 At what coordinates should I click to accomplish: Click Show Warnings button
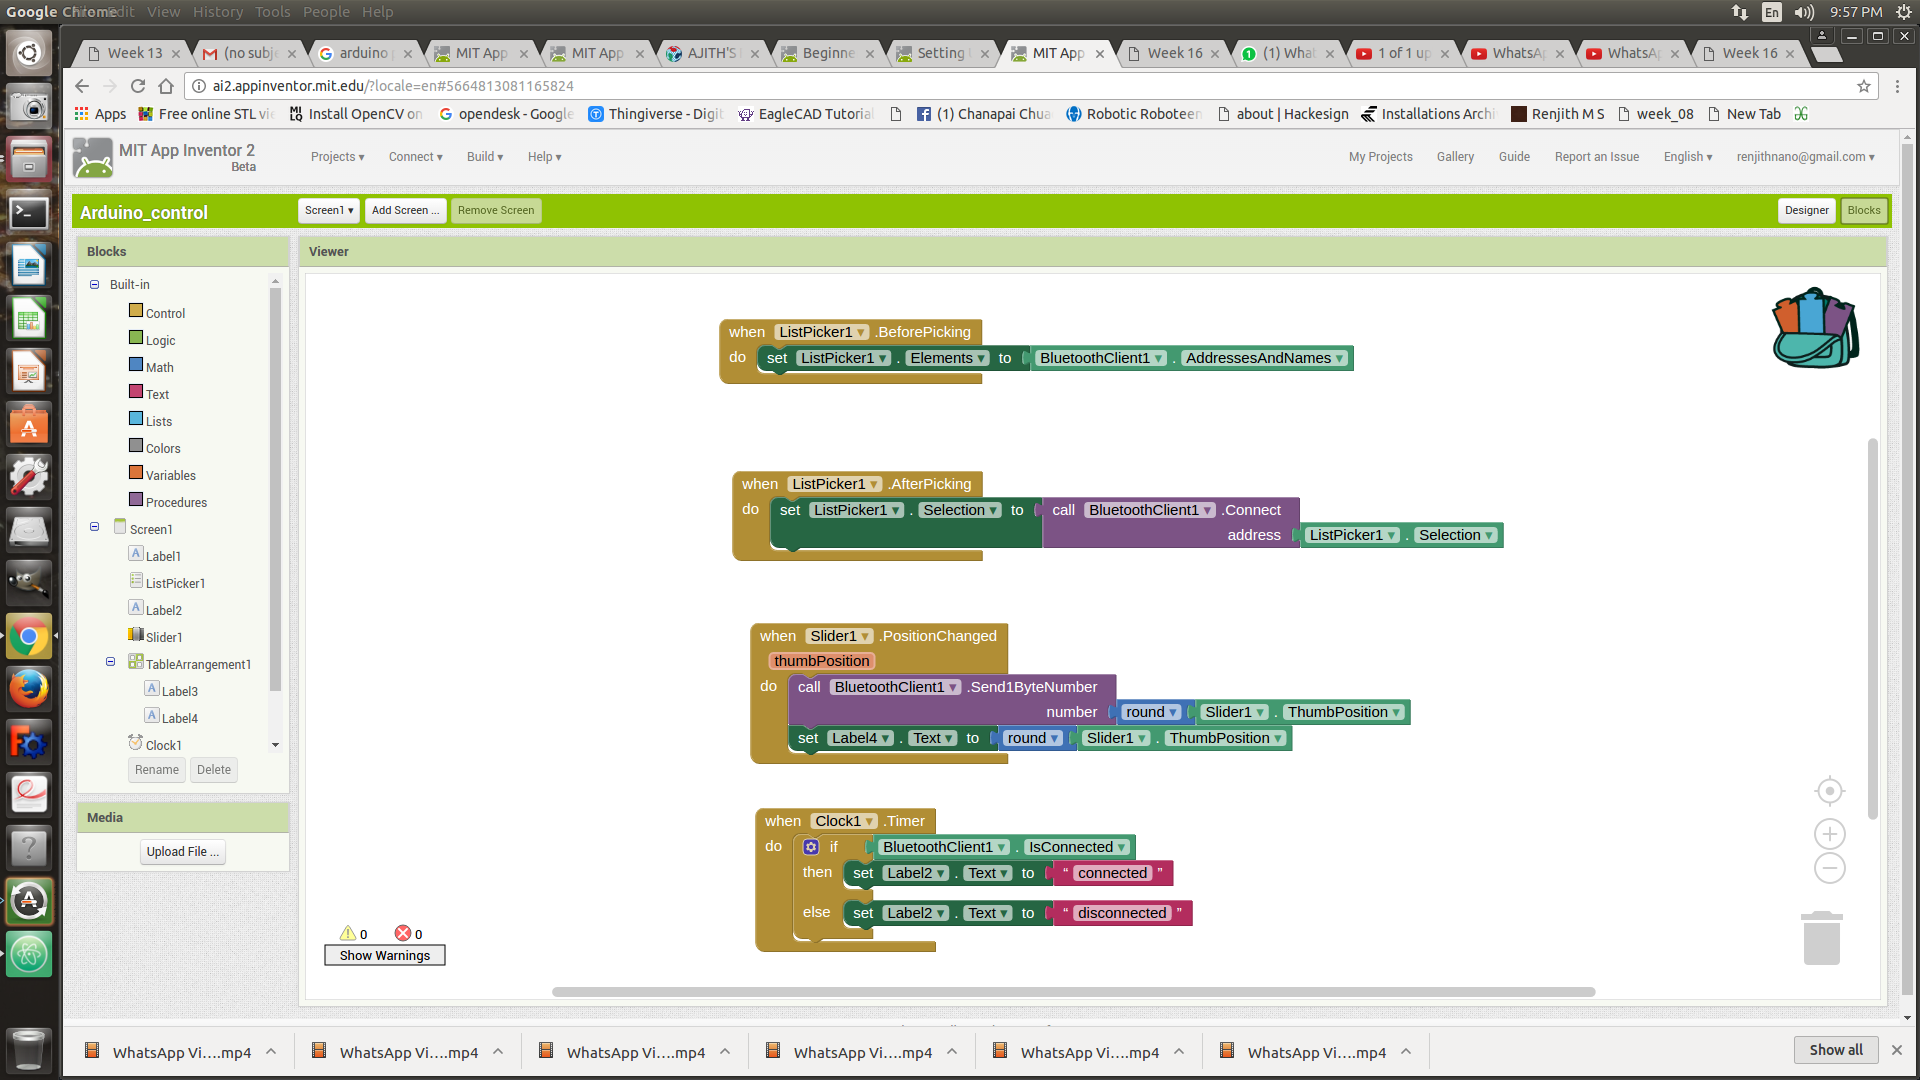coord(384,955)
